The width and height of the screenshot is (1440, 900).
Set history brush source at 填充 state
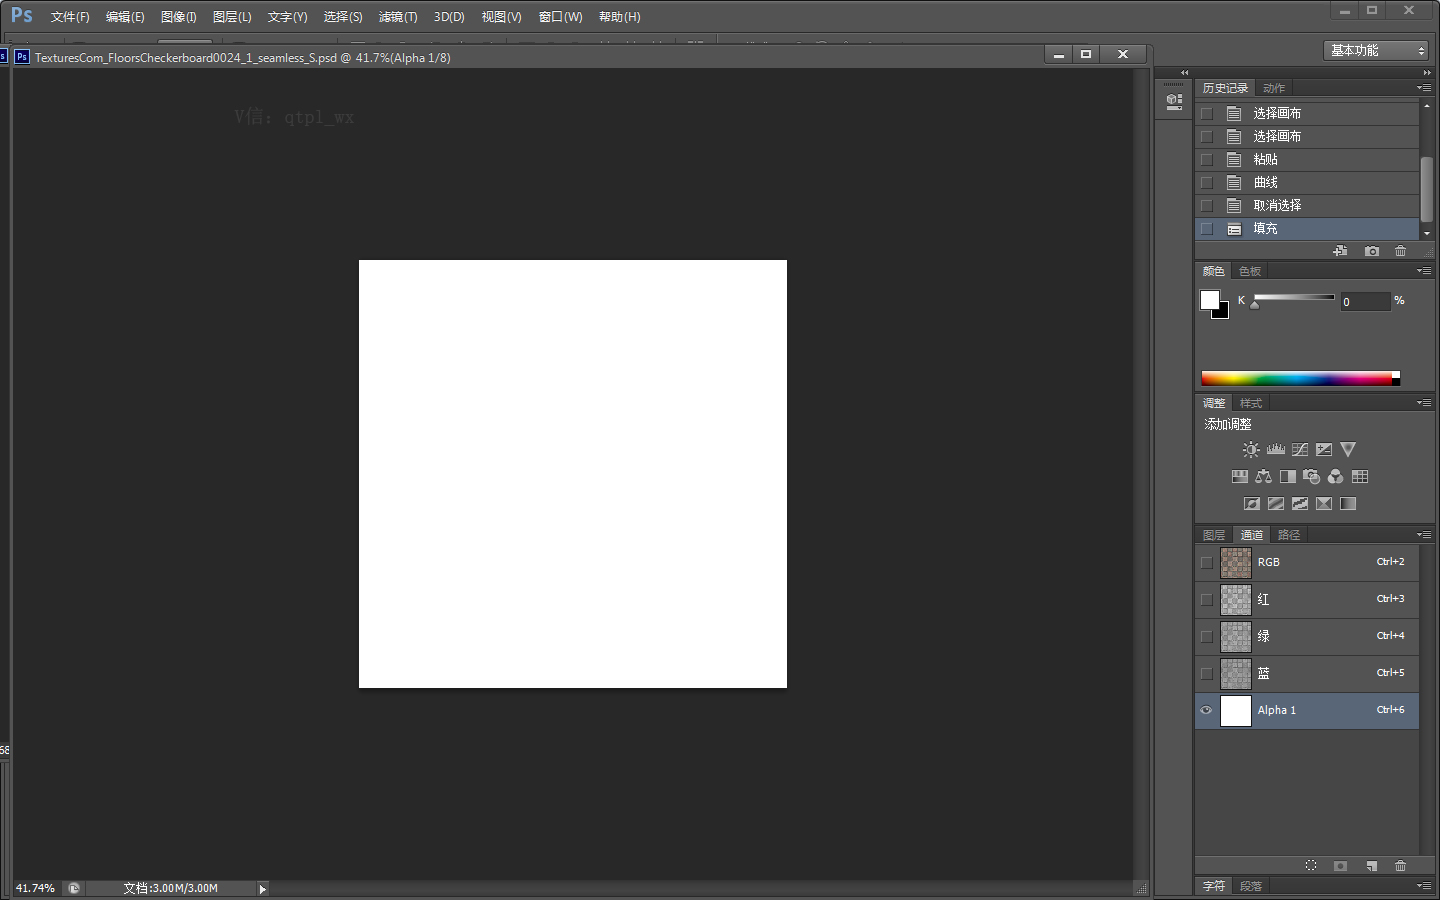click(x=1206, y=229)
